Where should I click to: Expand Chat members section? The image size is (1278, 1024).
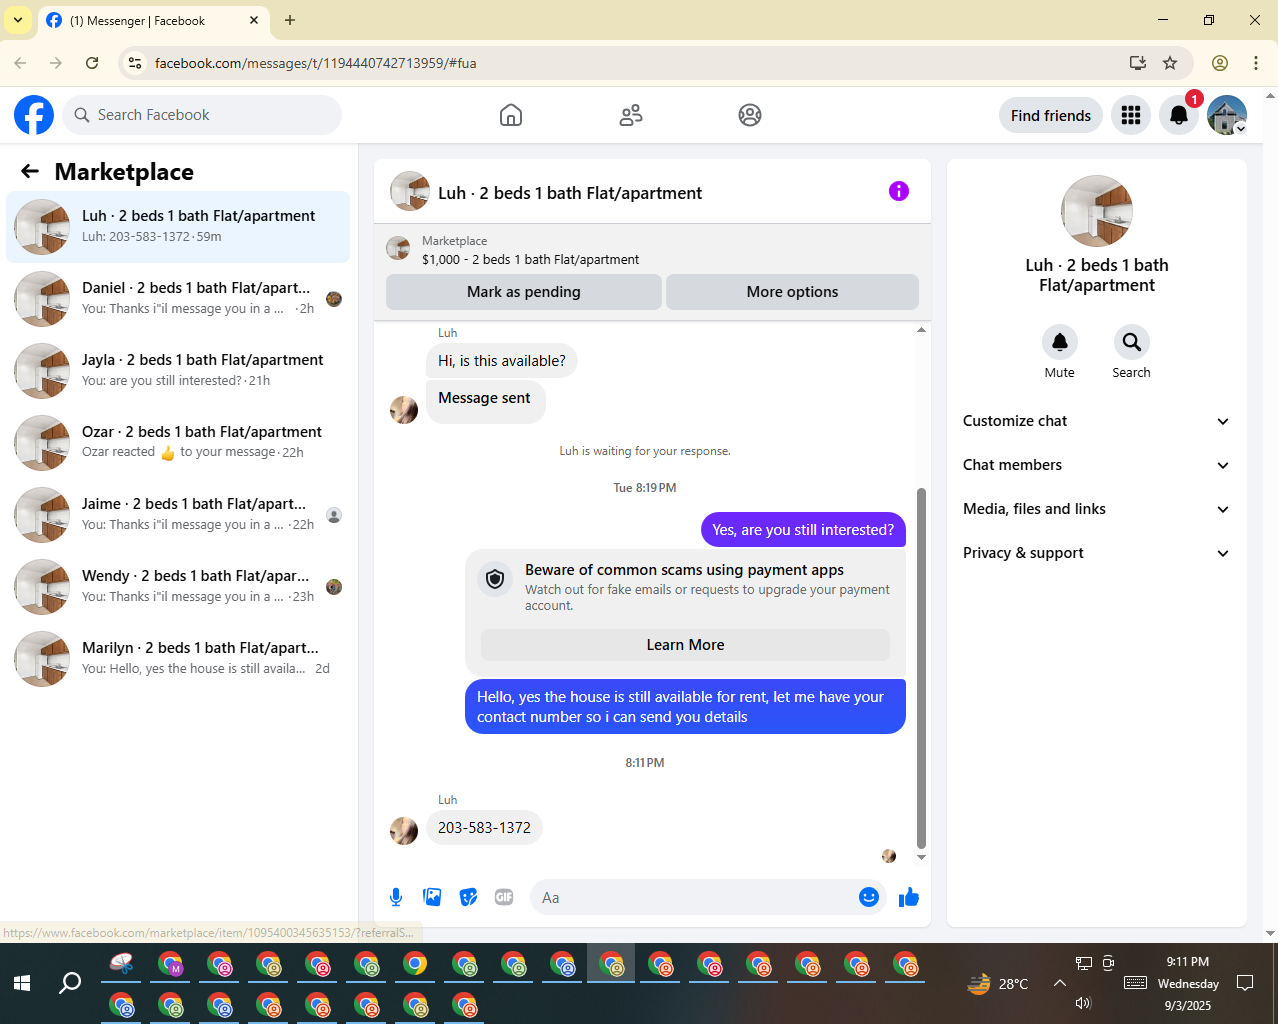(x=1097, y=465)
